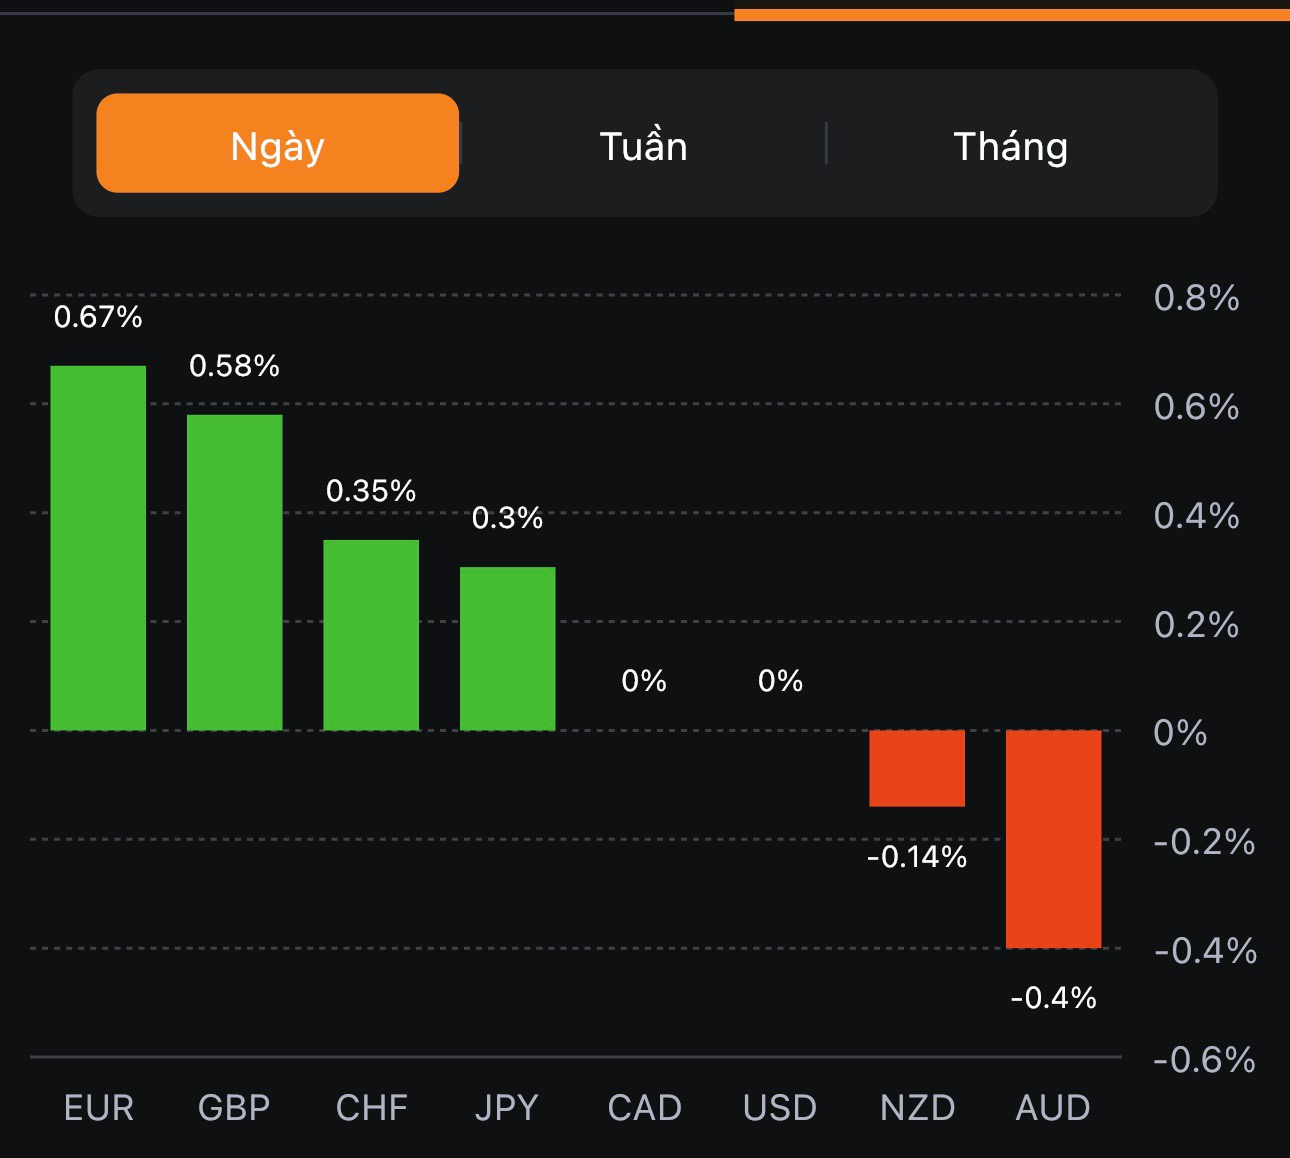Switch to the Tuần tab
Screen dimensions: 1290x1158
point(643,146)
